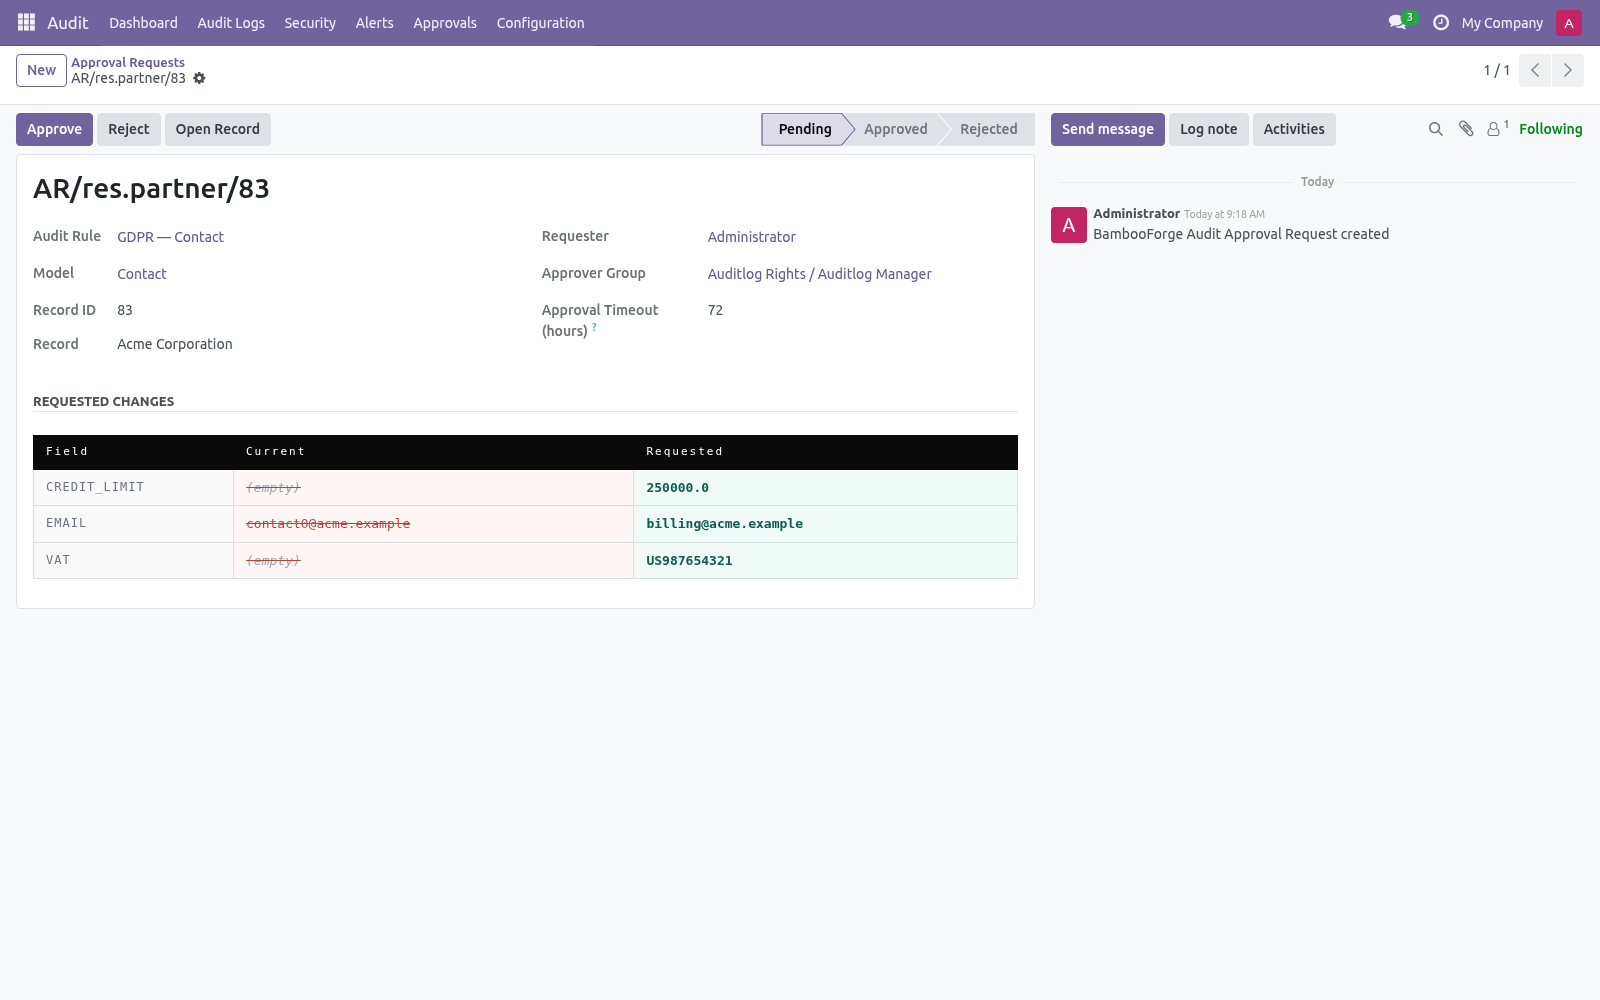Select the Rejected status stage
This screenshot has height=1000, width=1600.
coord(988,129)
